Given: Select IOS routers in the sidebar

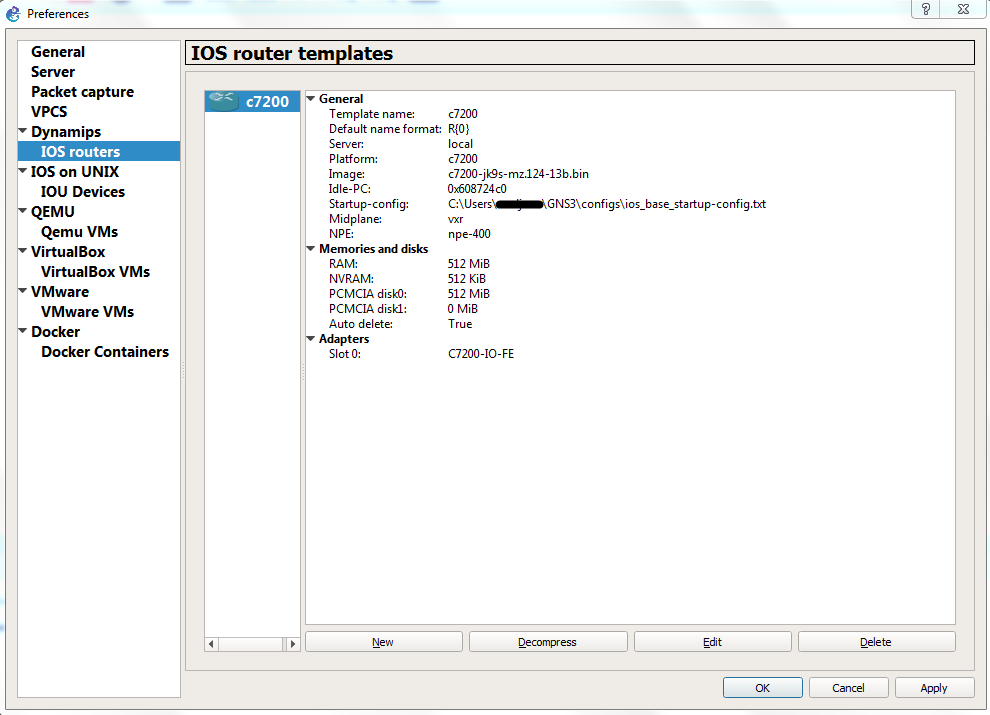Looking at the screenshot, I should coord(99,152).
